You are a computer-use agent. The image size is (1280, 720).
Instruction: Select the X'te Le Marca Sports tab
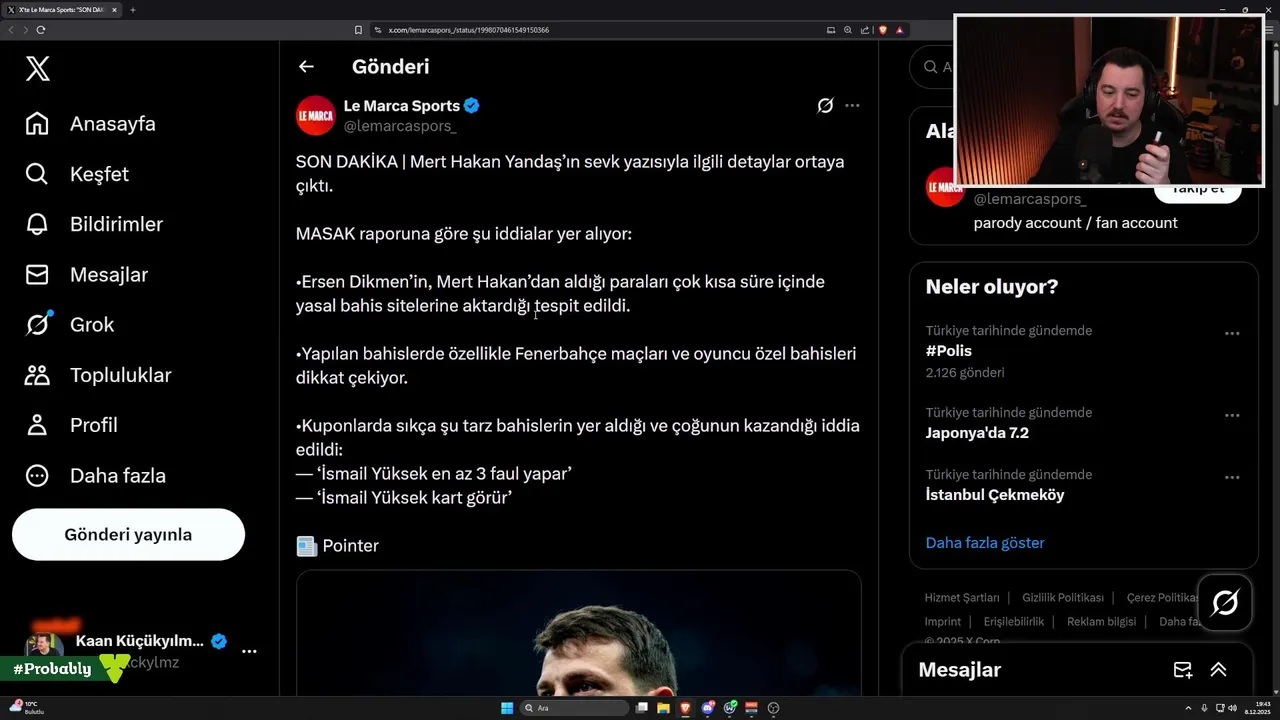62,10
